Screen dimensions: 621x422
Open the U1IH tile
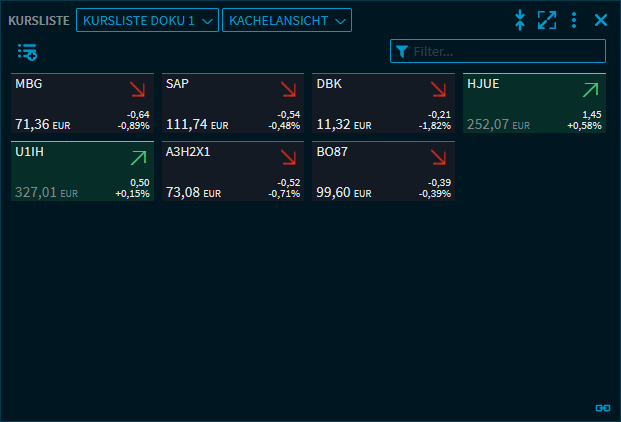(x=82, y=171)
